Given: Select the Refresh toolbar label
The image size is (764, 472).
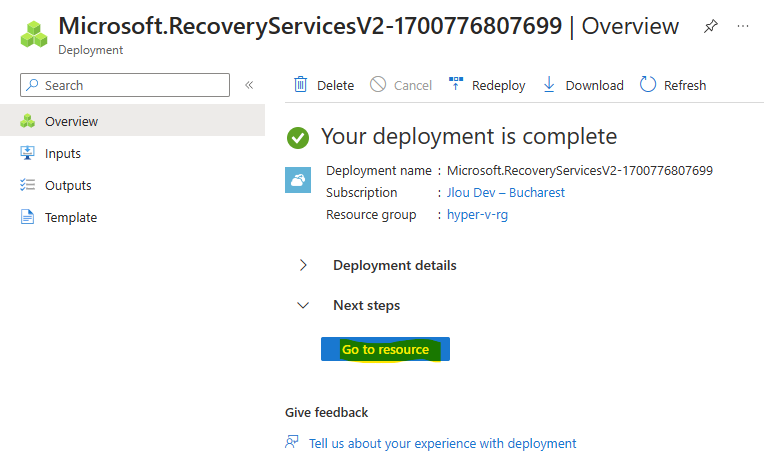Looking at the screenshot, I should pyautogui.click(x=685, y=85).
